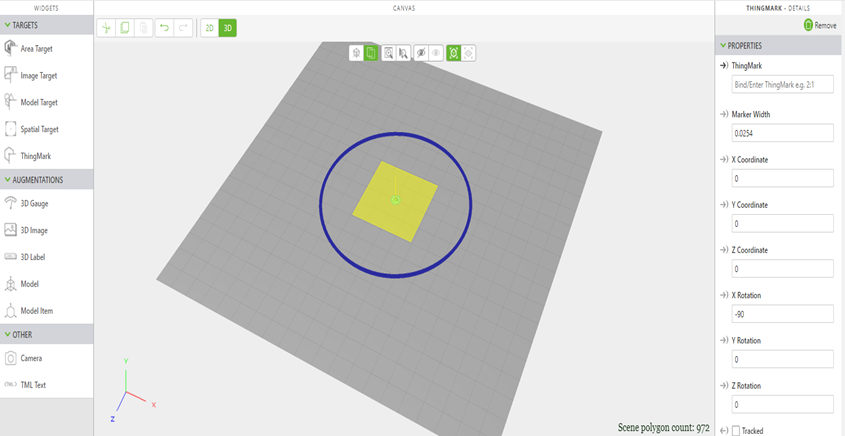This screenshot has width=845, height=436.
Task: Click the X Rotation field showing -90
Action: click(x=782, y=314)
